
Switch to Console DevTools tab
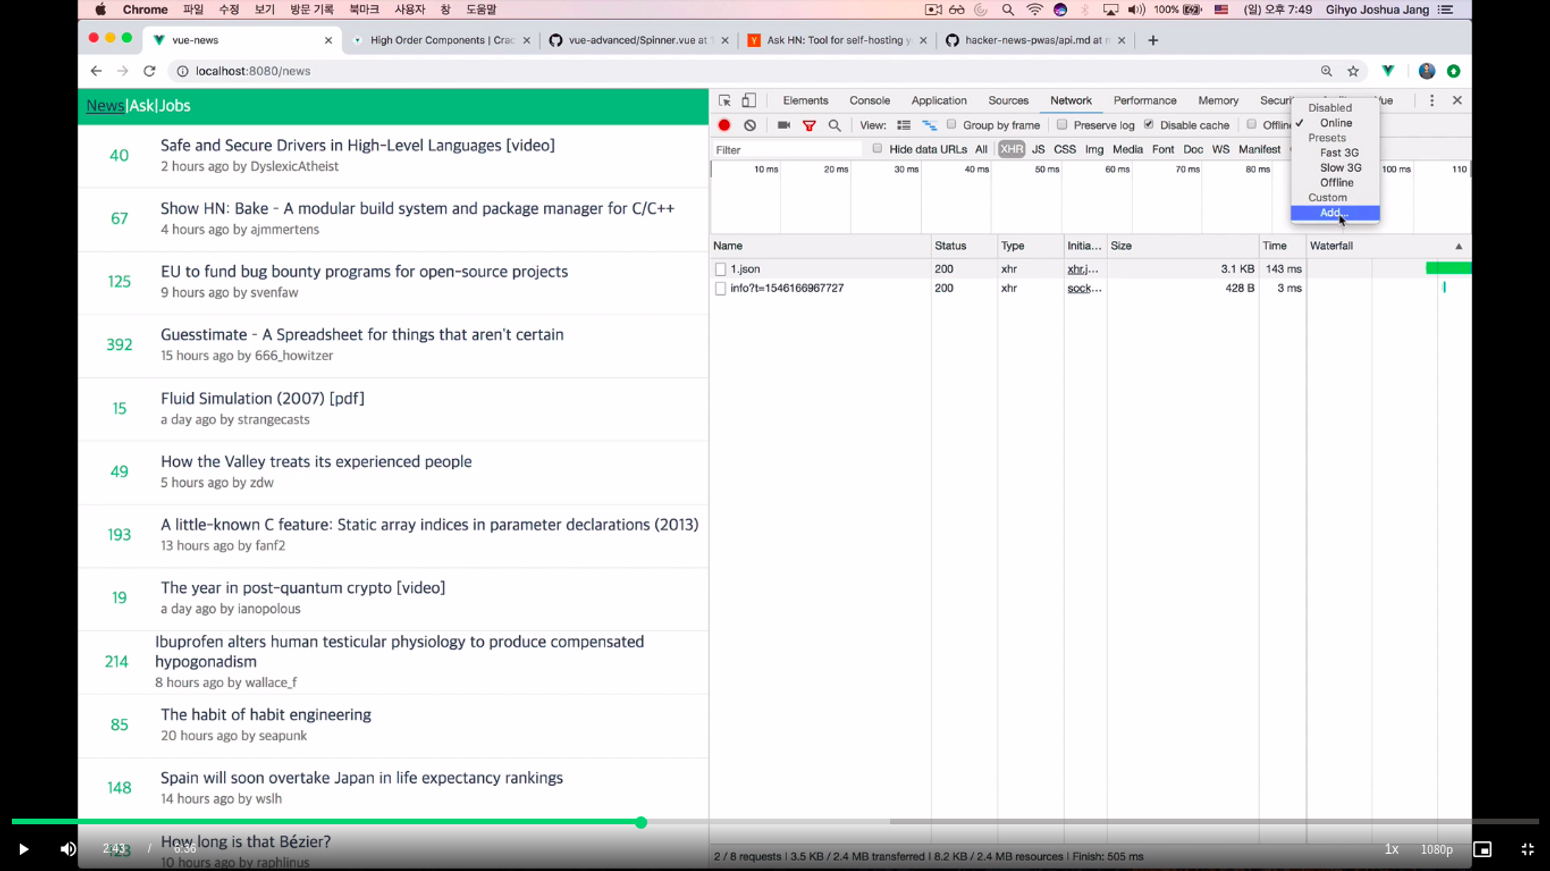tap(869, 101)
